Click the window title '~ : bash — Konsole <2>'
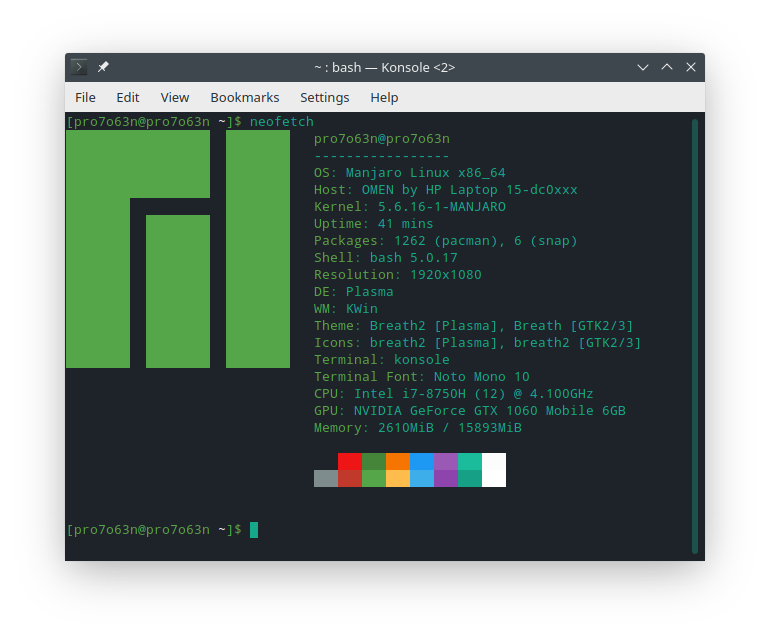This screenshot has width=770, height=638. (385, 67)
